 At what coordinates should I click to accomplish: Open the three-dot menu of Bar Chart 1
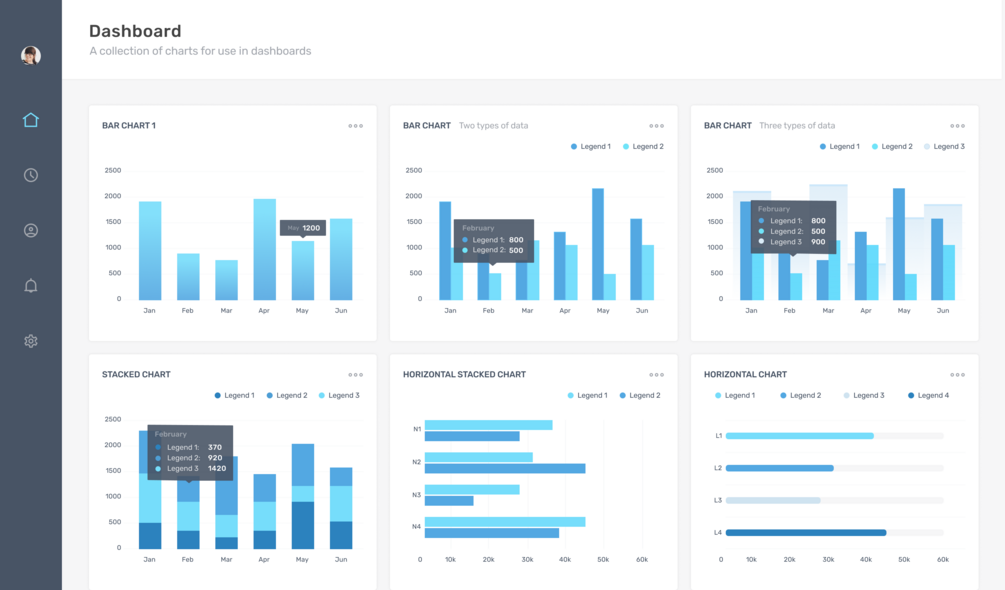[356, 126]
